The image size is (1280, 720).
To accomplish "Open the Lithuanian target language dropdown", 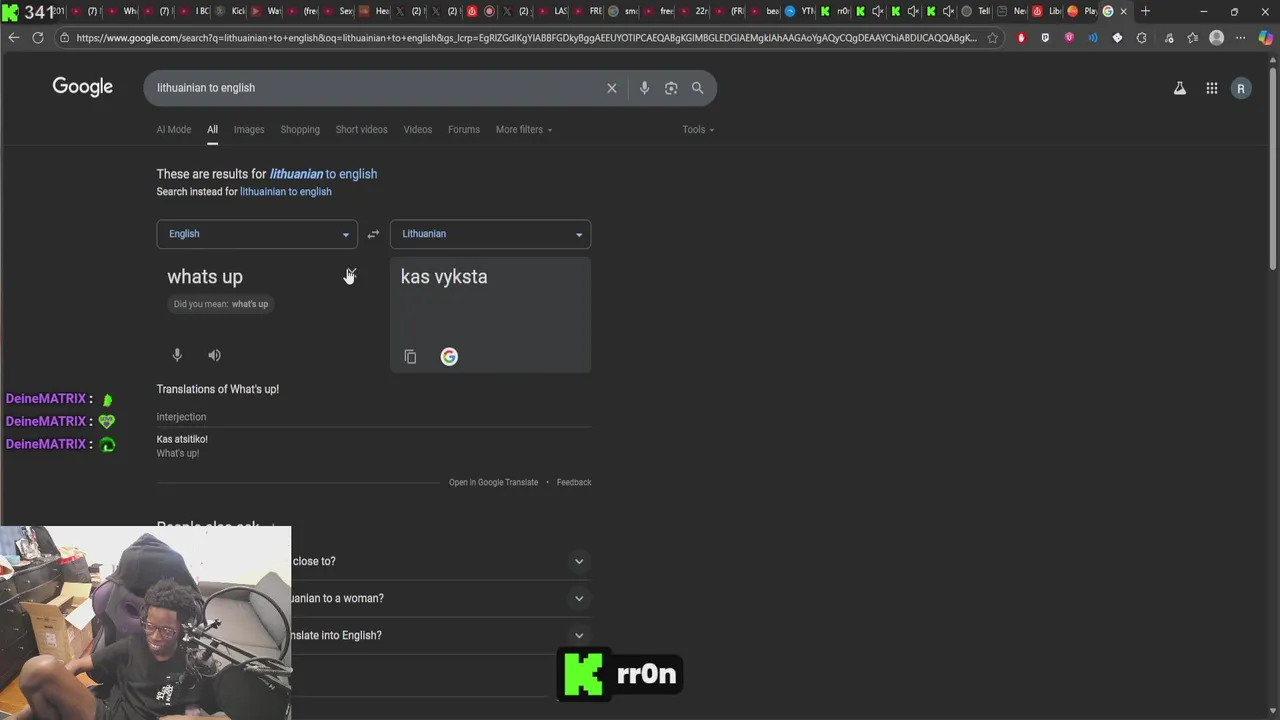I will pyautogui.click(x=490, y=234).
